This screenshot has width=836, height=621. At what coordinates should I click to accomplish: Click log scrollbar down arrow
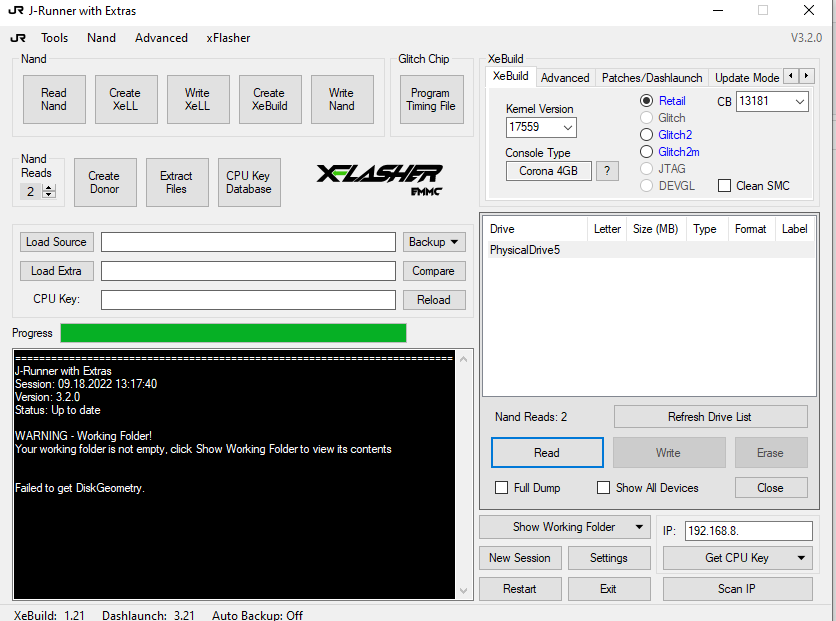point(463,591)
